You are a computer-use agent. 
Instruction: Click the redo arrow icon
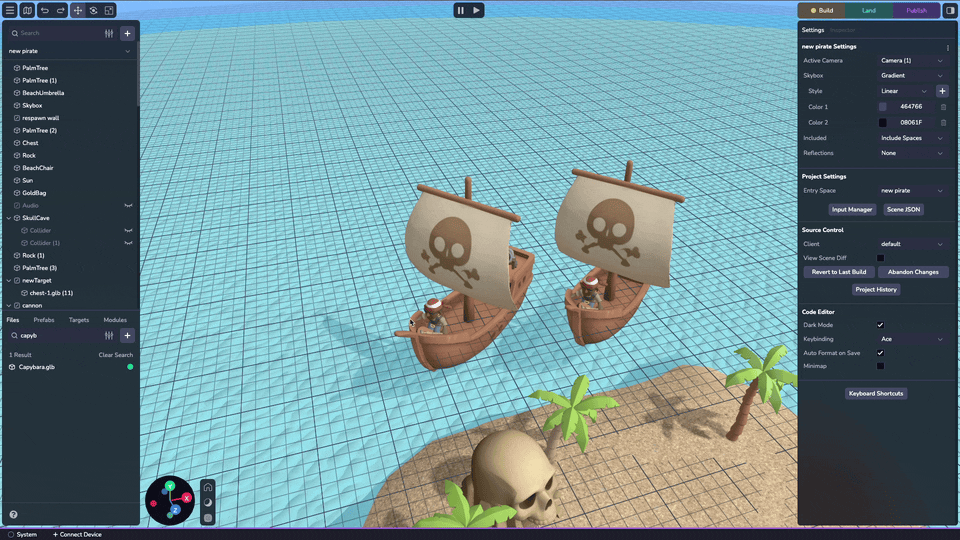tap(60, 10)
